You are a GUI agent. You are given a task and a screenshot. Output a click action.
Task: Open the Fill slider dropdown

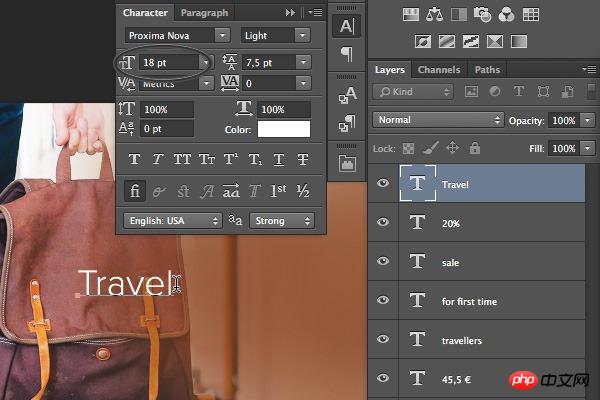[588, 148]
